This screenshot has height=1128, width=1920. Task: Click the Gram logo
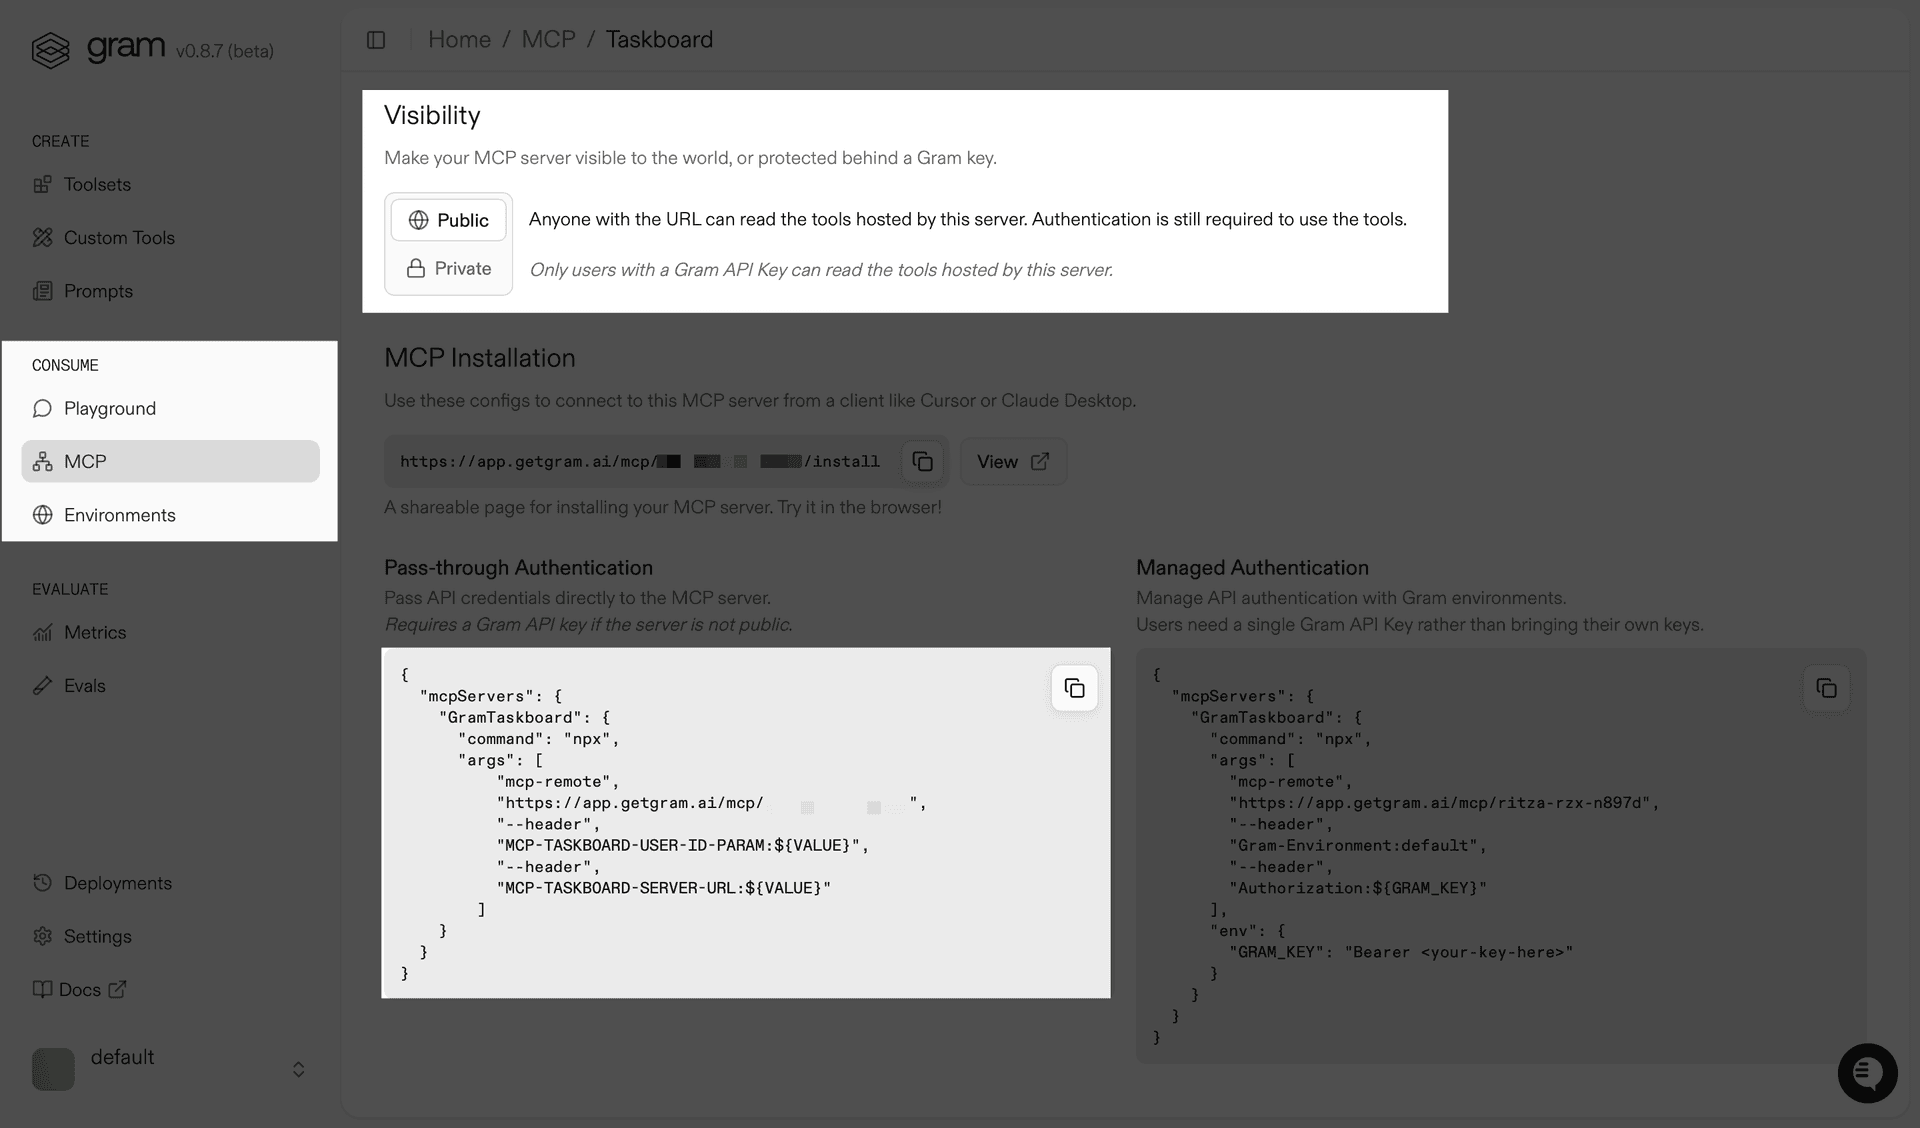51,49
